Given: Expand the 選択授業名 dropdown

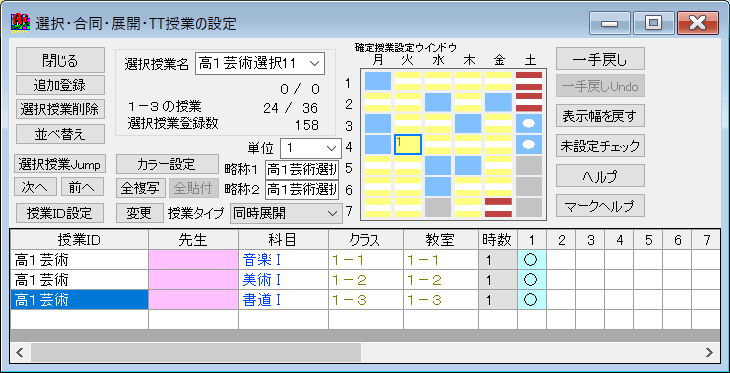Looking at the screenshot, I should point(315,63).
